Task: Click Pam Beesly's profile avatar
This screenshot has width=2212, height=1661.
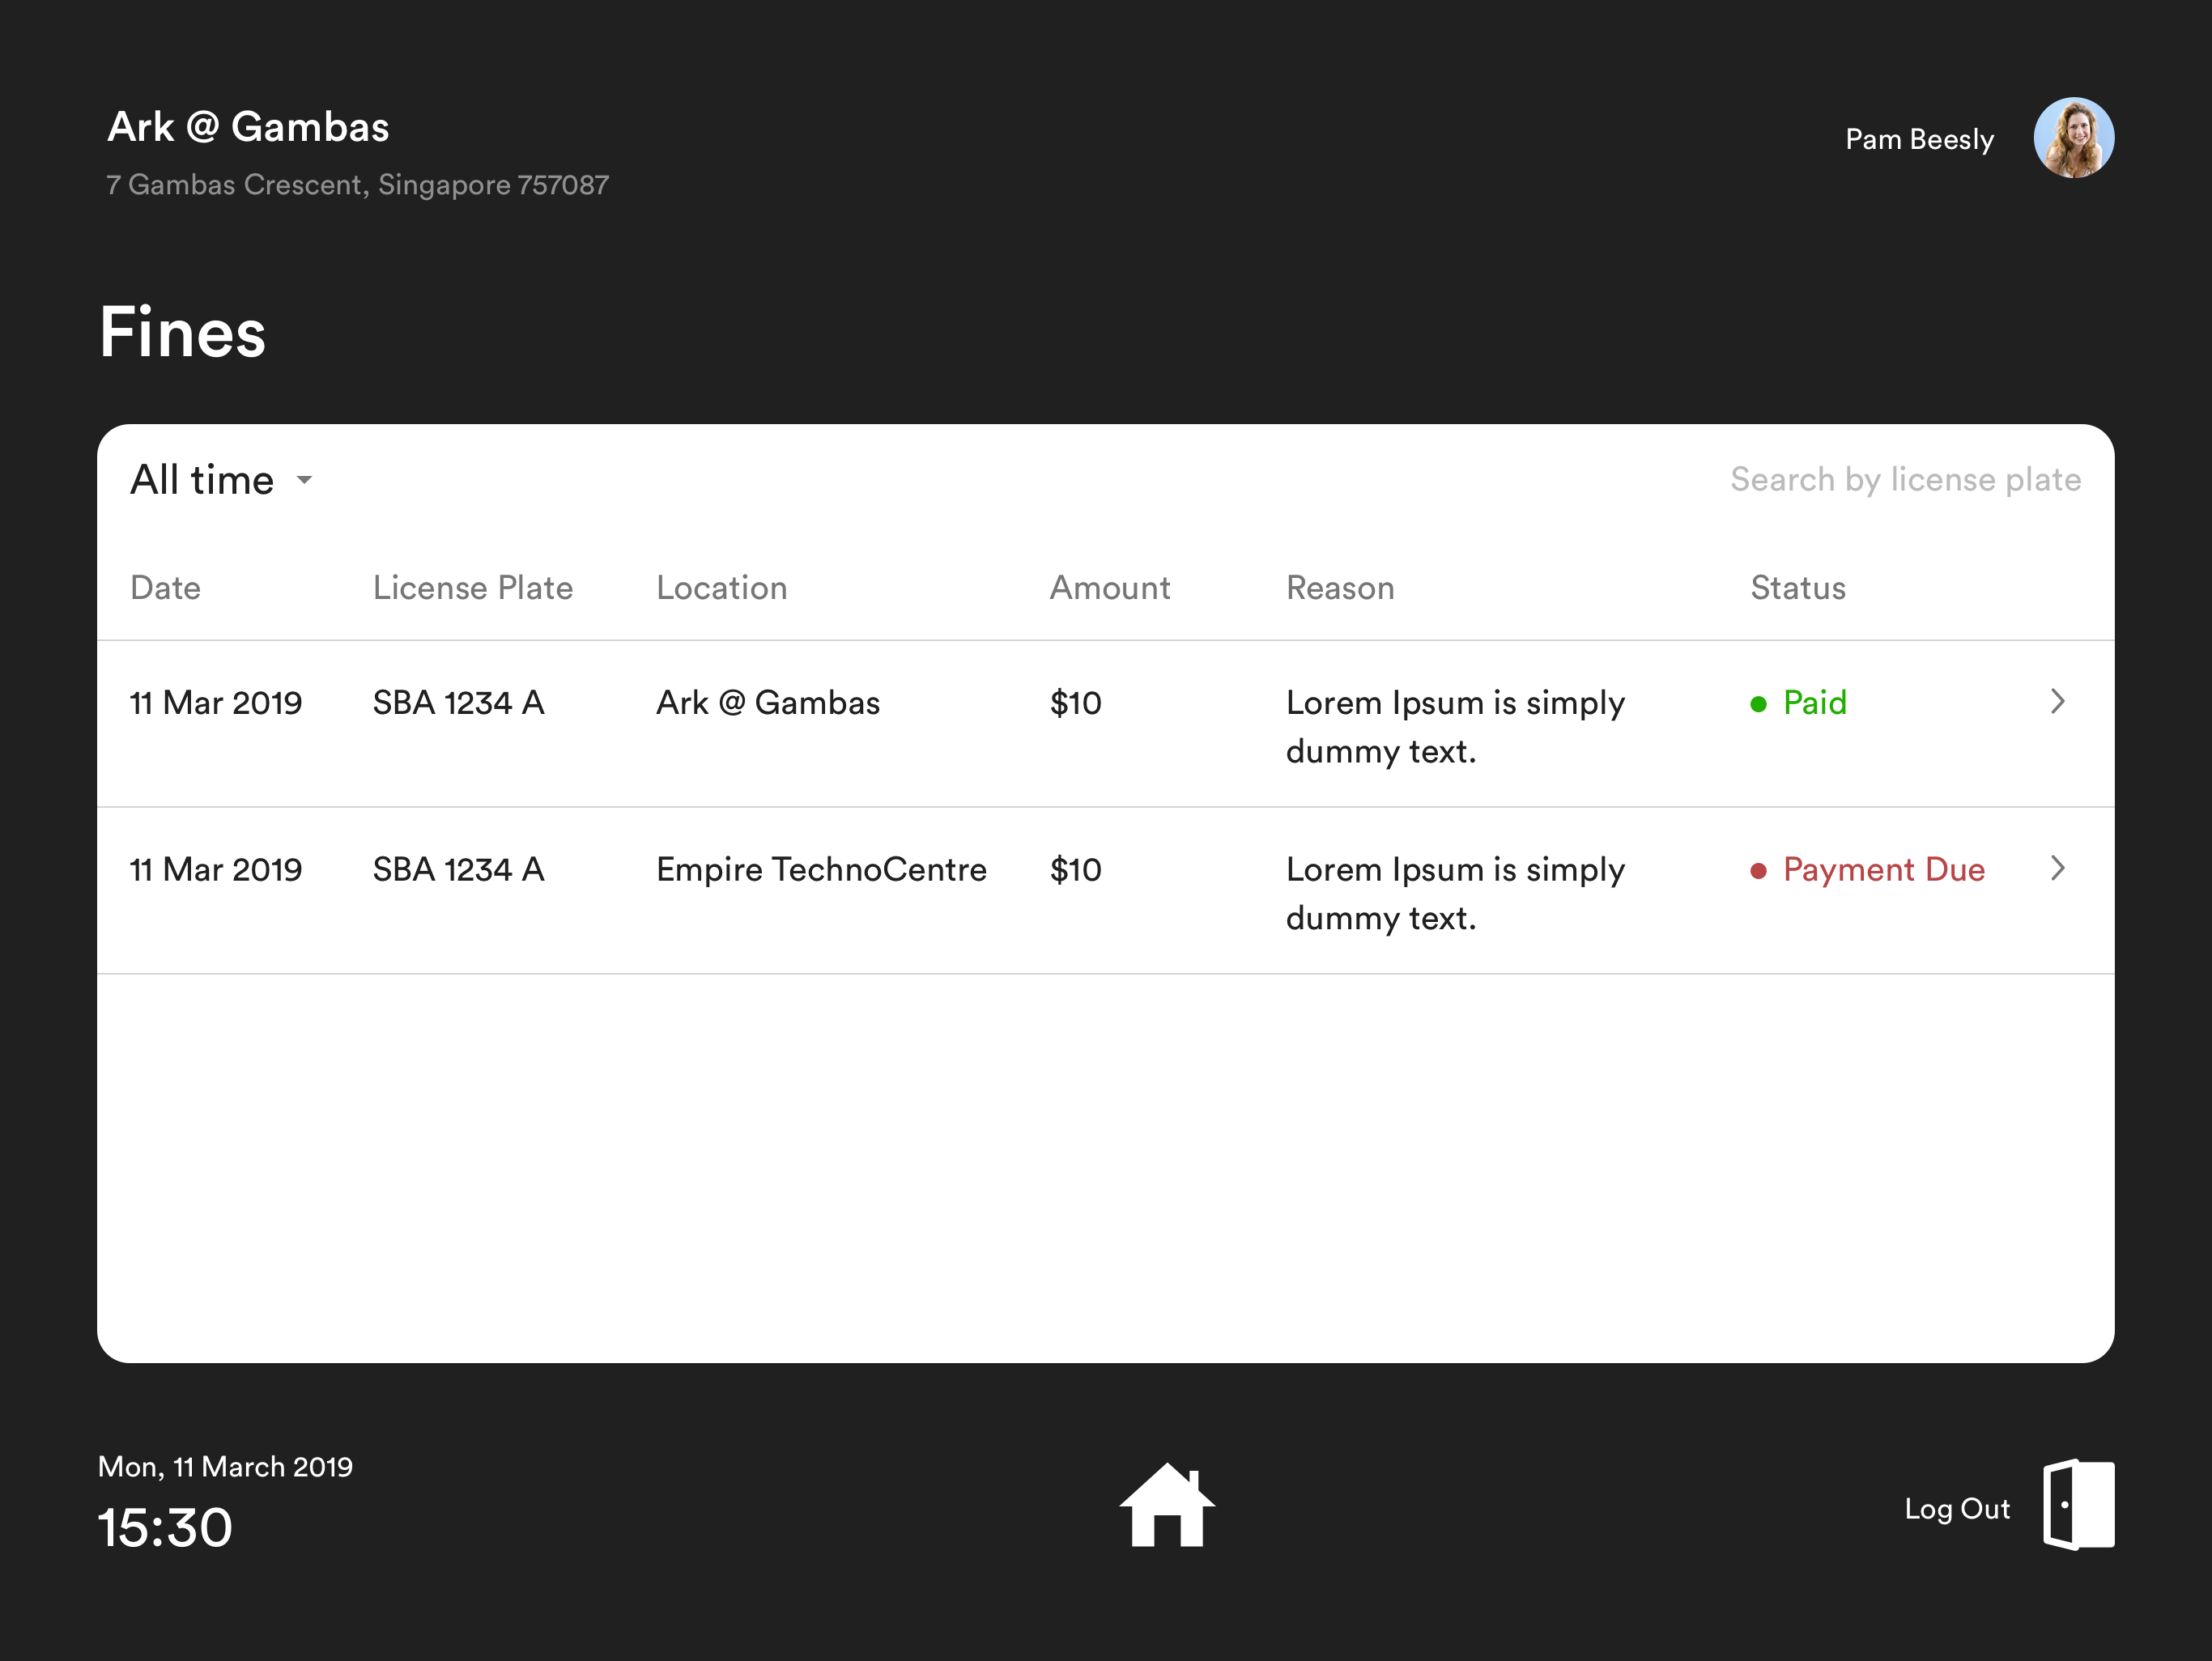Action: 2073,138
